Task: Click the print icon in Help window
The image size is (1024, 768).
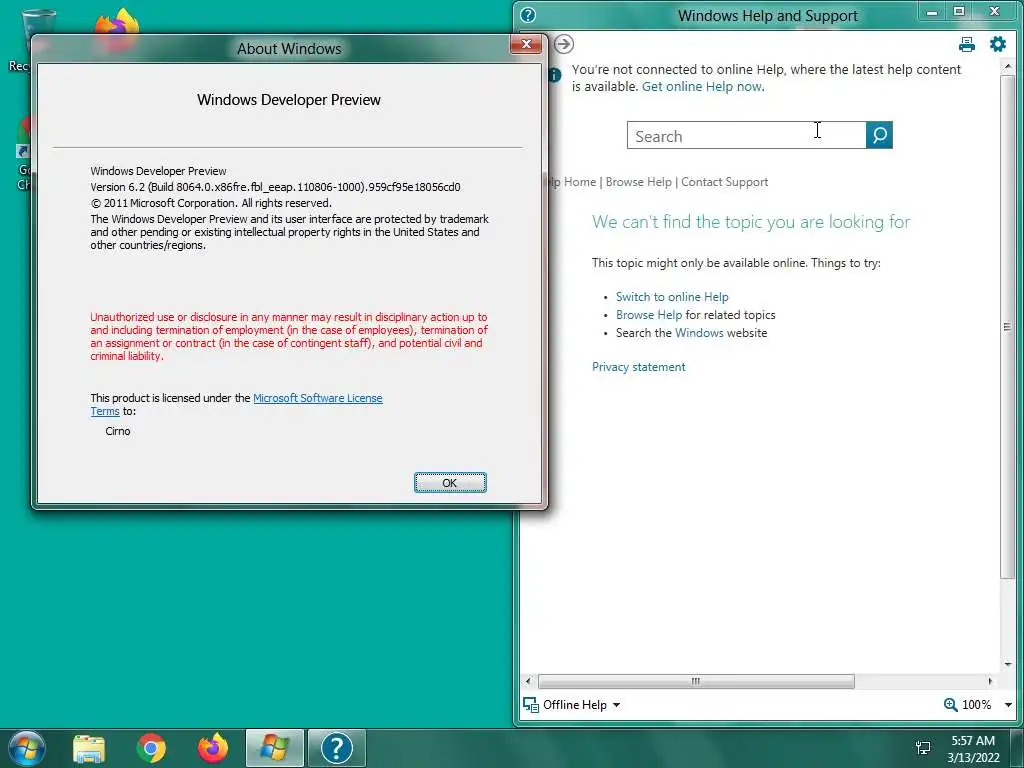Action: pos(967,44)
